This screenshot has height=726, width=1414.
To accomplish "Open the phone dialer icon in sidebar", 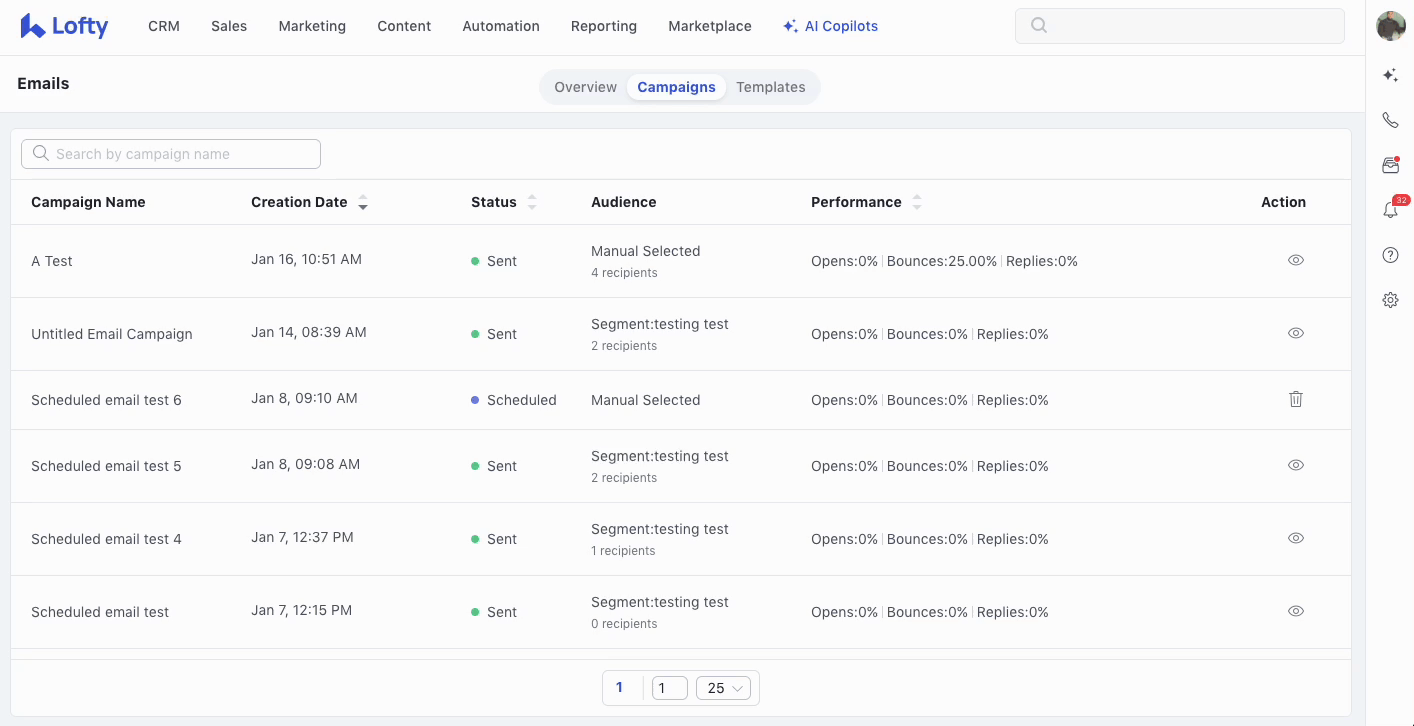I will (1390, 120).
